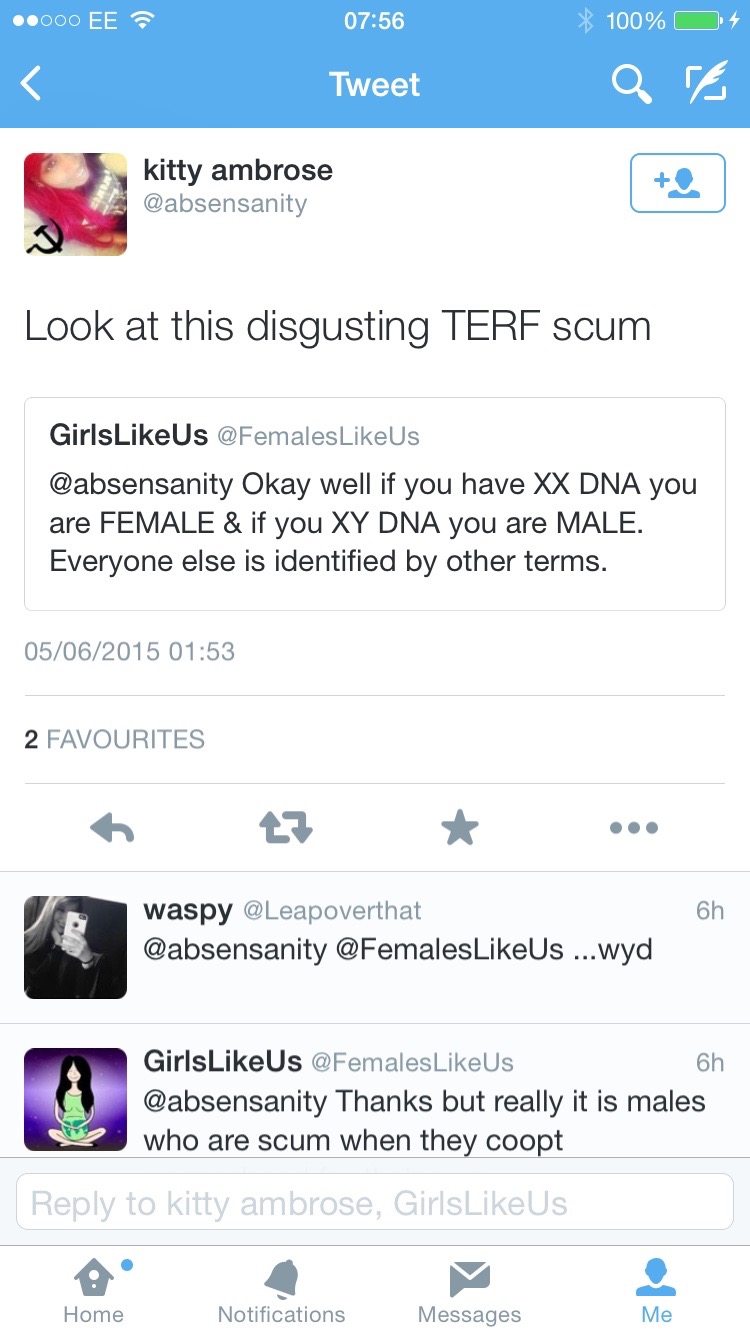750x1334 pixels.
Task: Follow kitty ambrose with add-user button
Action: (677, 183)
